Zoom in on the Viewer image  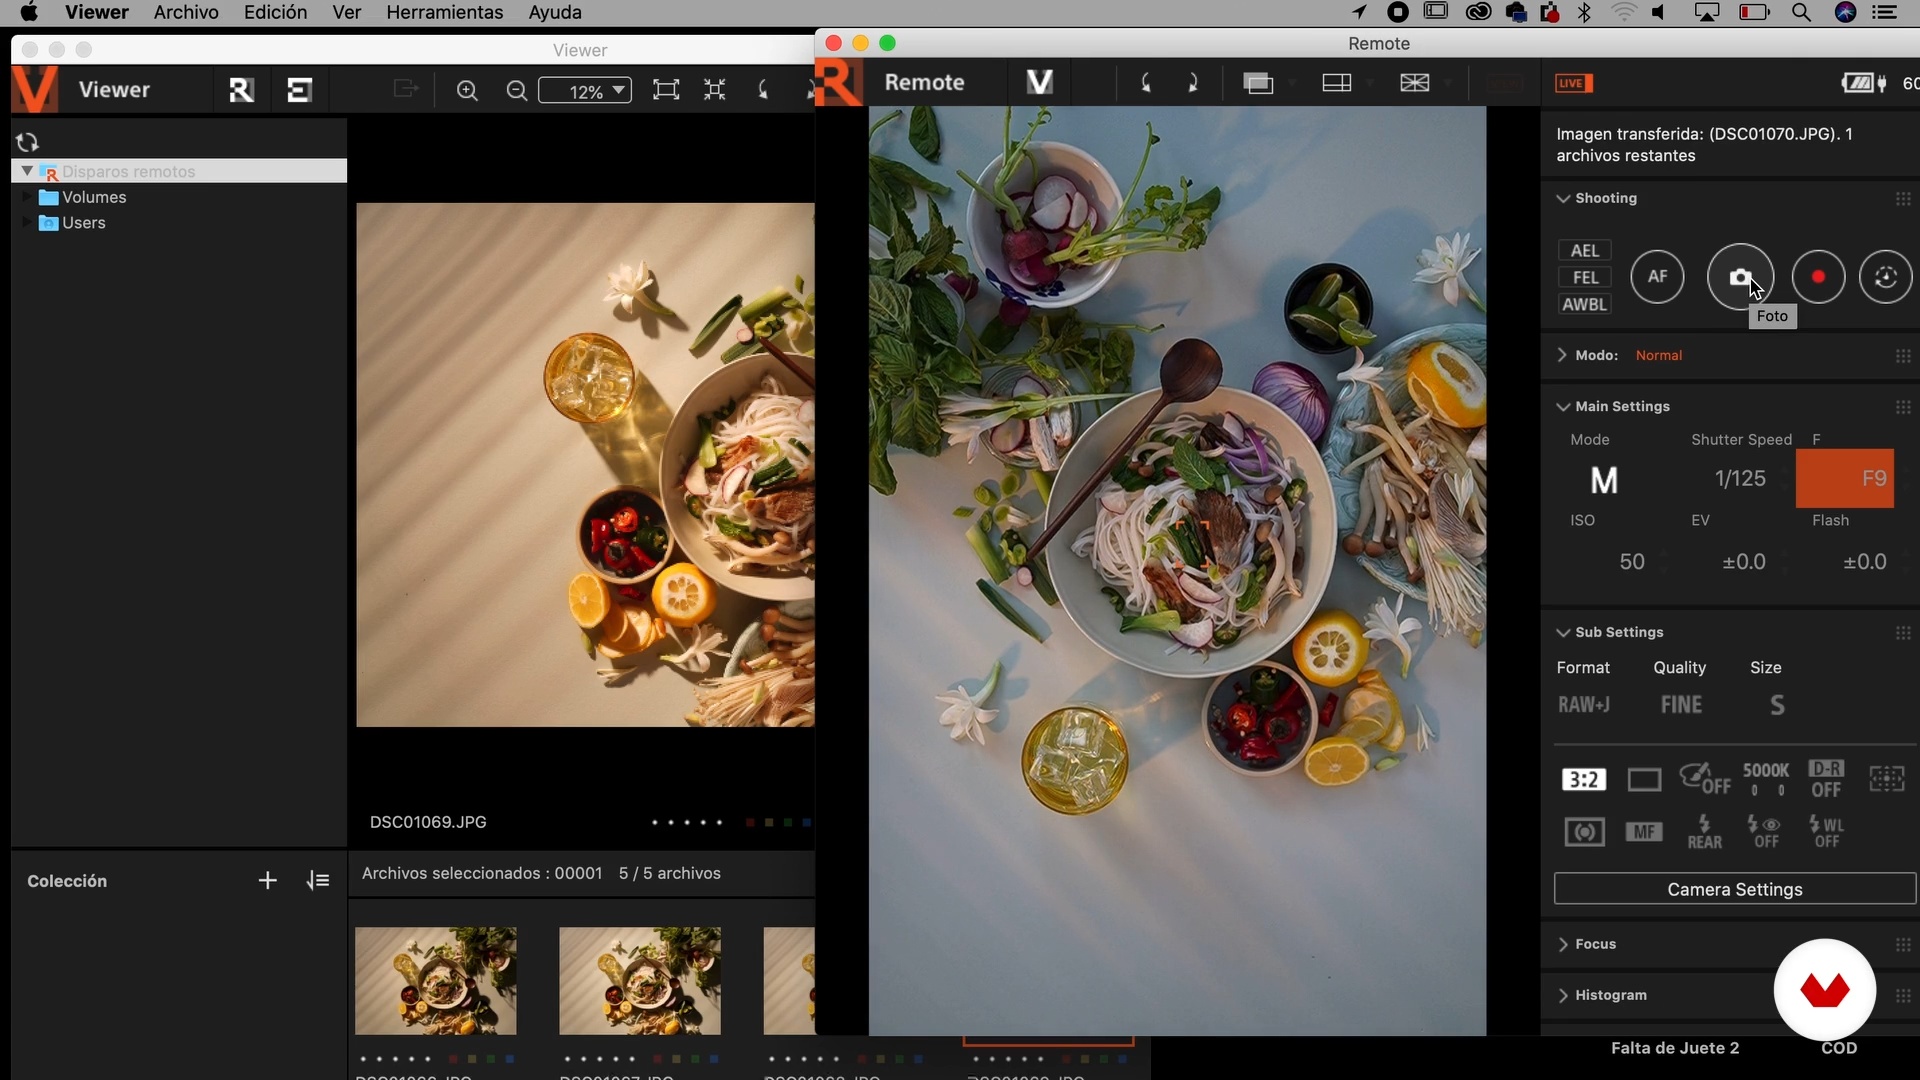(467, 91)
